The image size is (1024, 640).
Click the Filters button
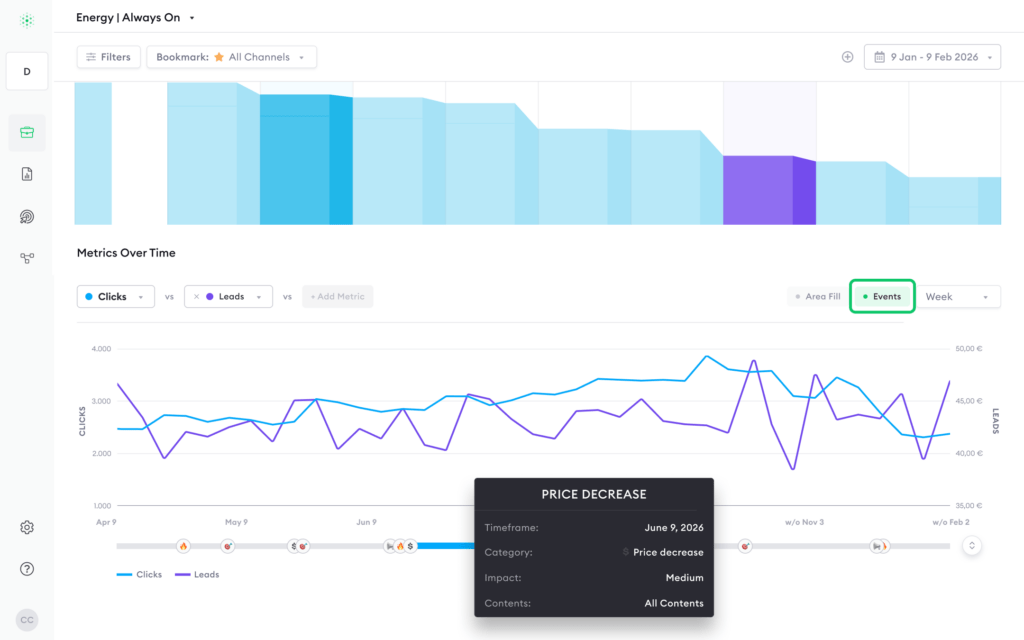(108, 57)
